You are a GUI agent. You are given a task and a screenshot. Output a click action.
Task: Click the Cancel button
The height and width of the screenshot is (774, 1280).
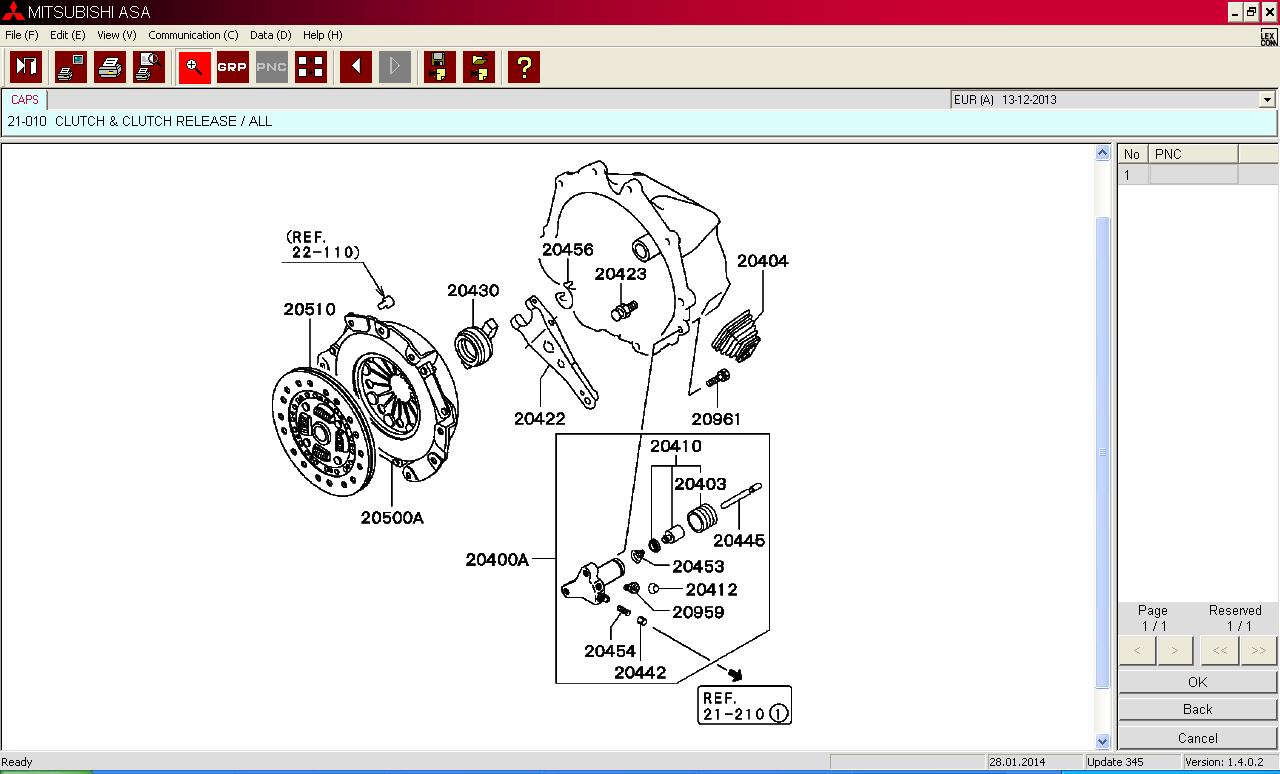tap(1197, 738)
